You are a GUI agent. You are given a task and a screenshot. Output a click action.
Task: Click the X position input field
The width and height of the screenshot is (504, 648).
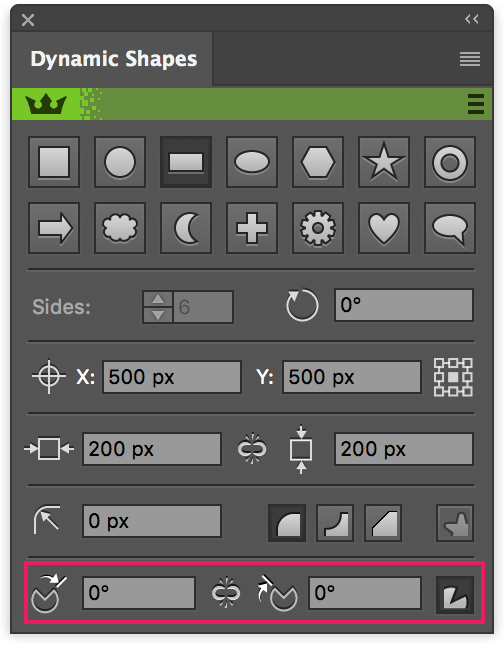coord(172,377)
